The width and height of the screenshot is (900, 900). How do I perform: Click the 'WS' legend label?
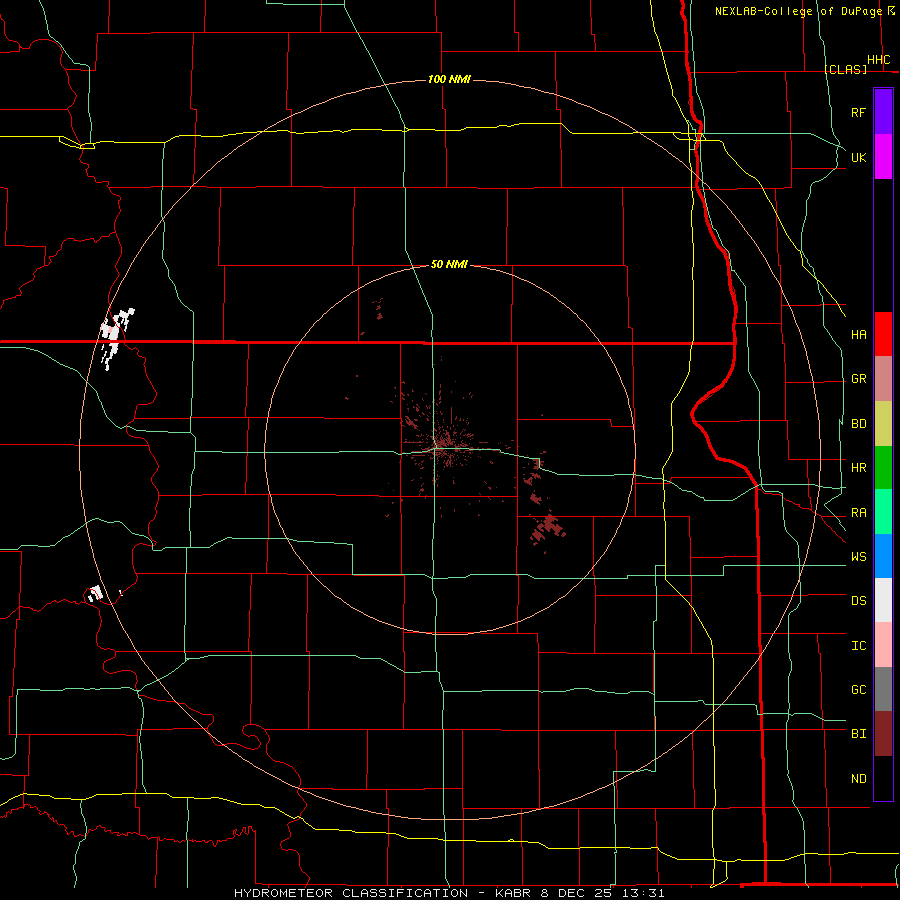[x=858, y=556]
